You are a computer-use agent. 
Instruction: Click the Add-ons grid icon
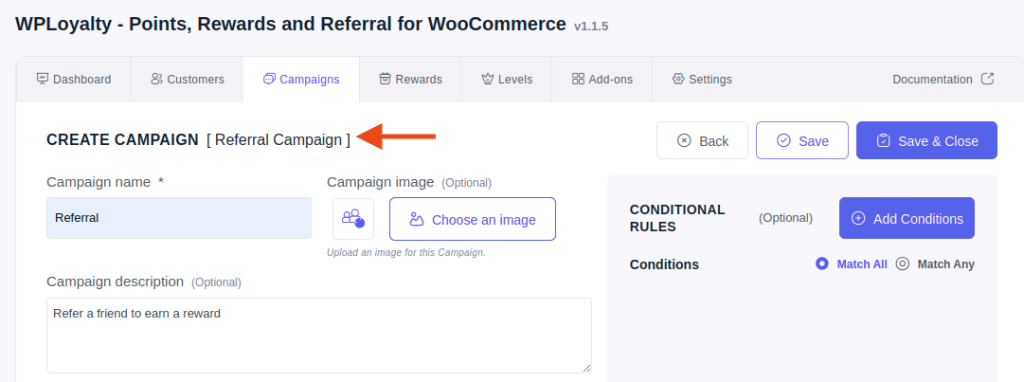[578, 79]
